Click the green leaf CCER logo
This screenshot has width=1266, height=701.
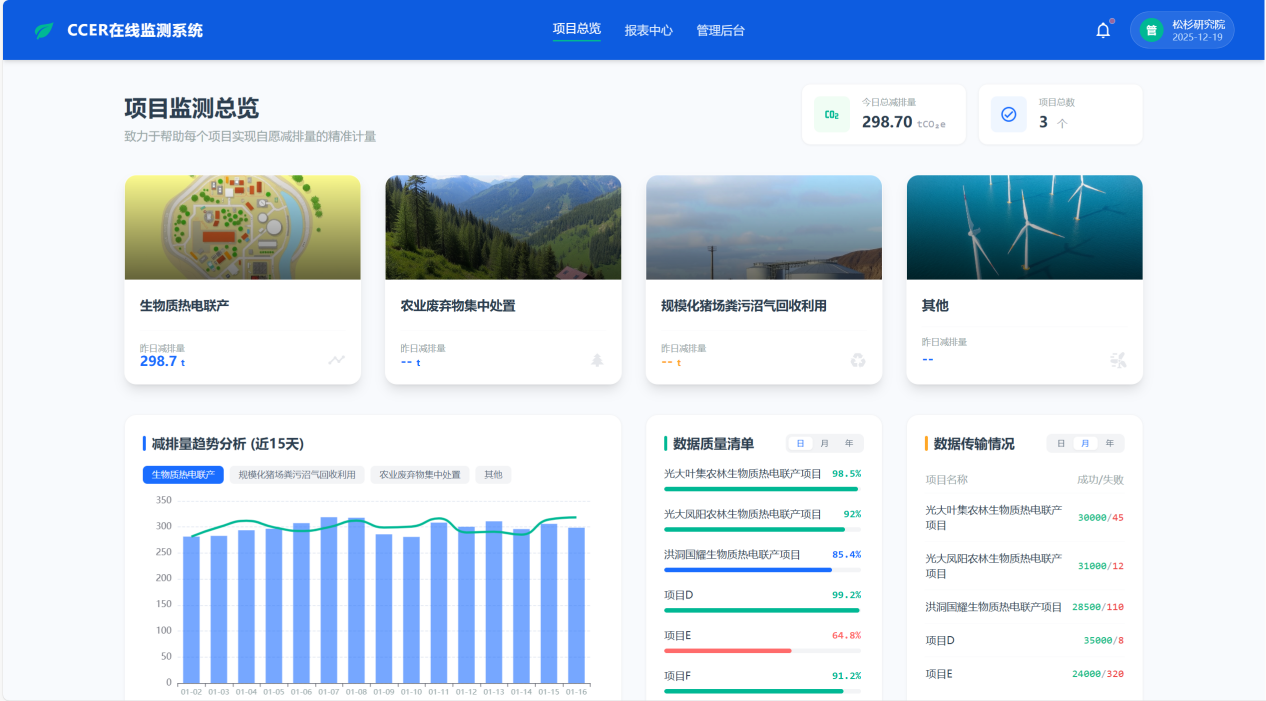tap(44, 31)
